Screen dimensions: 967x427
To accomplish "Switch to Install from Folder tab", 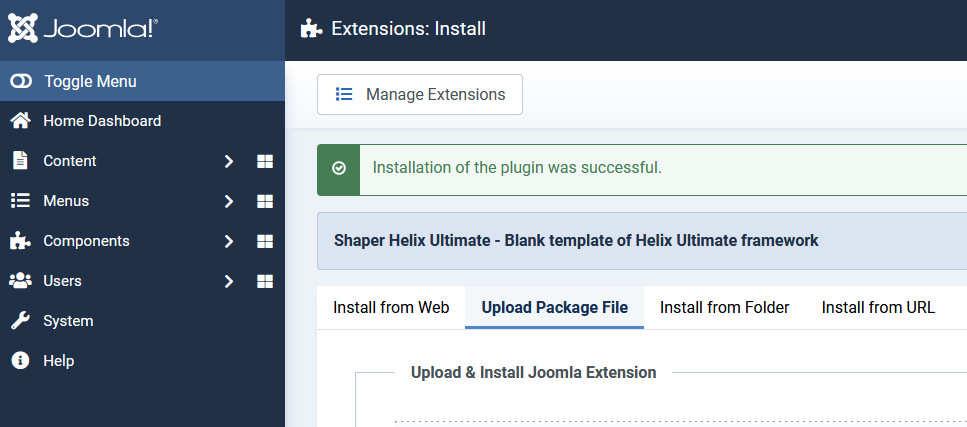I will (x=725, y=308).
